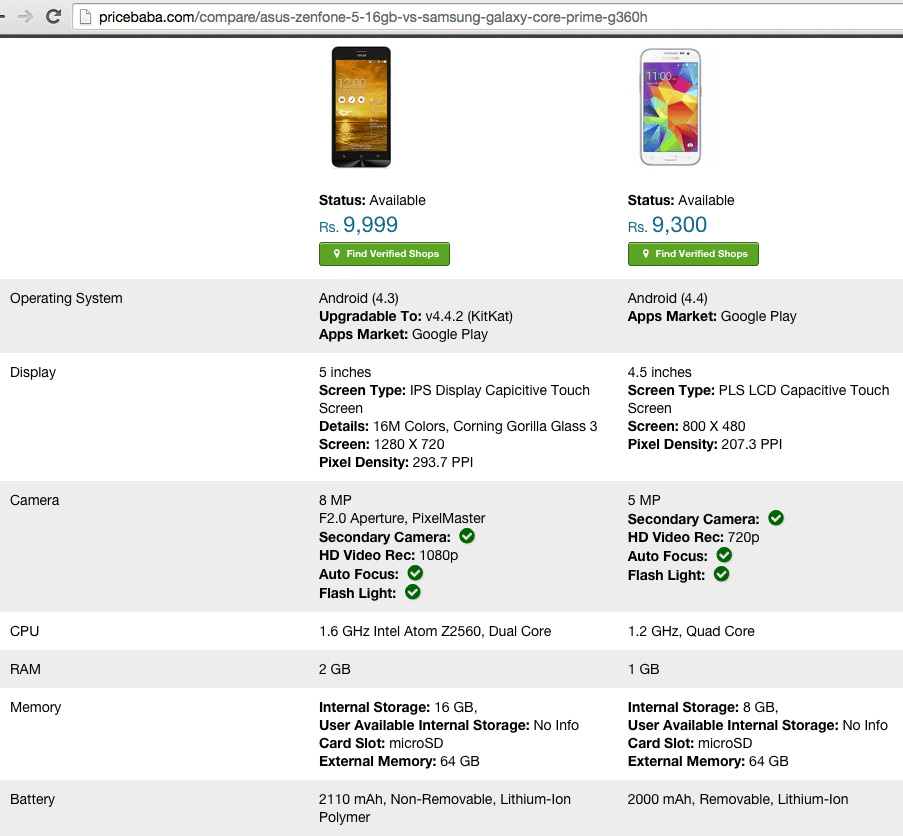This screenshot has height=836, width=903.
Task: Click 2110 mAh, Non-Removable battery text
Action: point(445,808)
